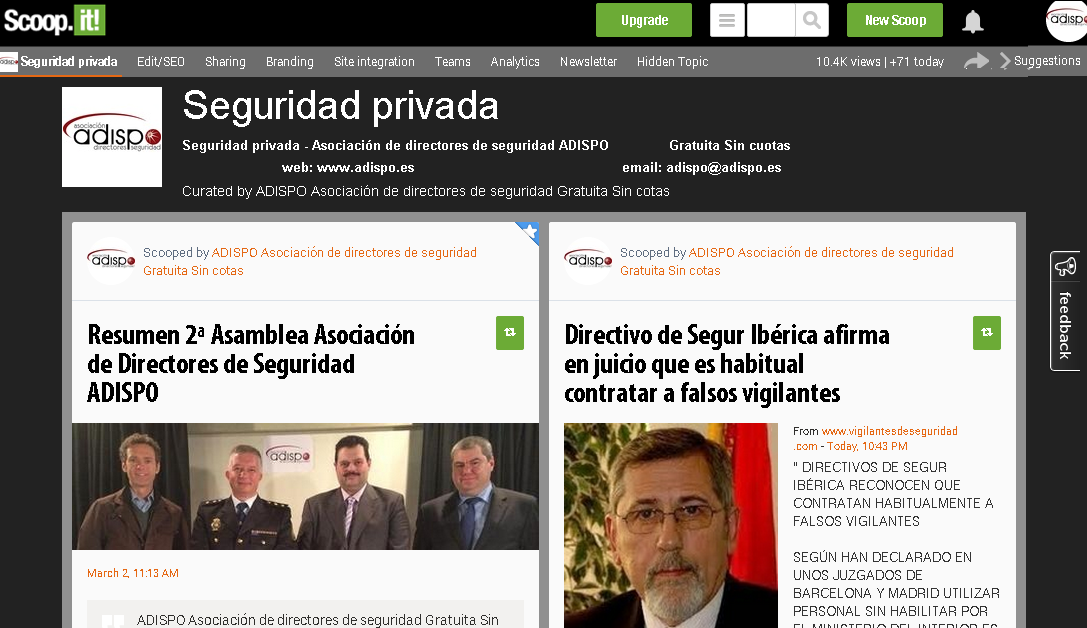
Task: Open the Directivo de Segur Ibérica headline
Action: pos(727,363)
